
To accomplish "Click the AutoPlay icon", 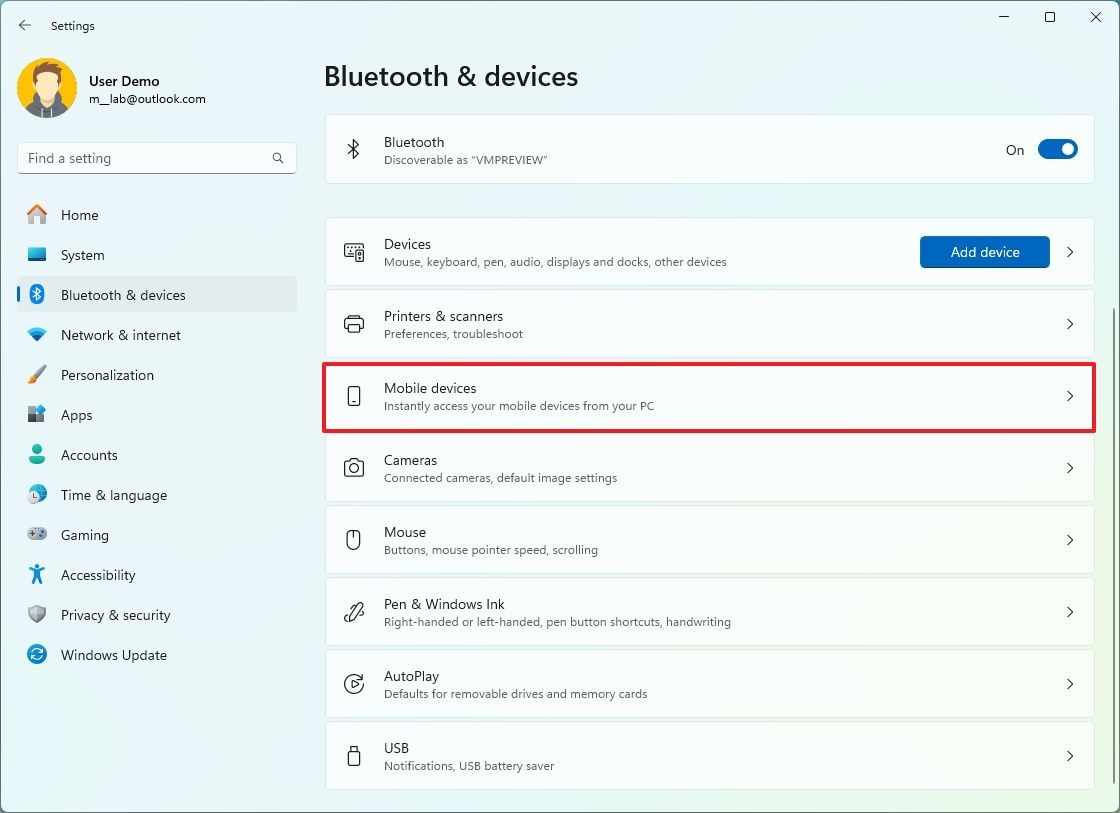I will (354, 684).
